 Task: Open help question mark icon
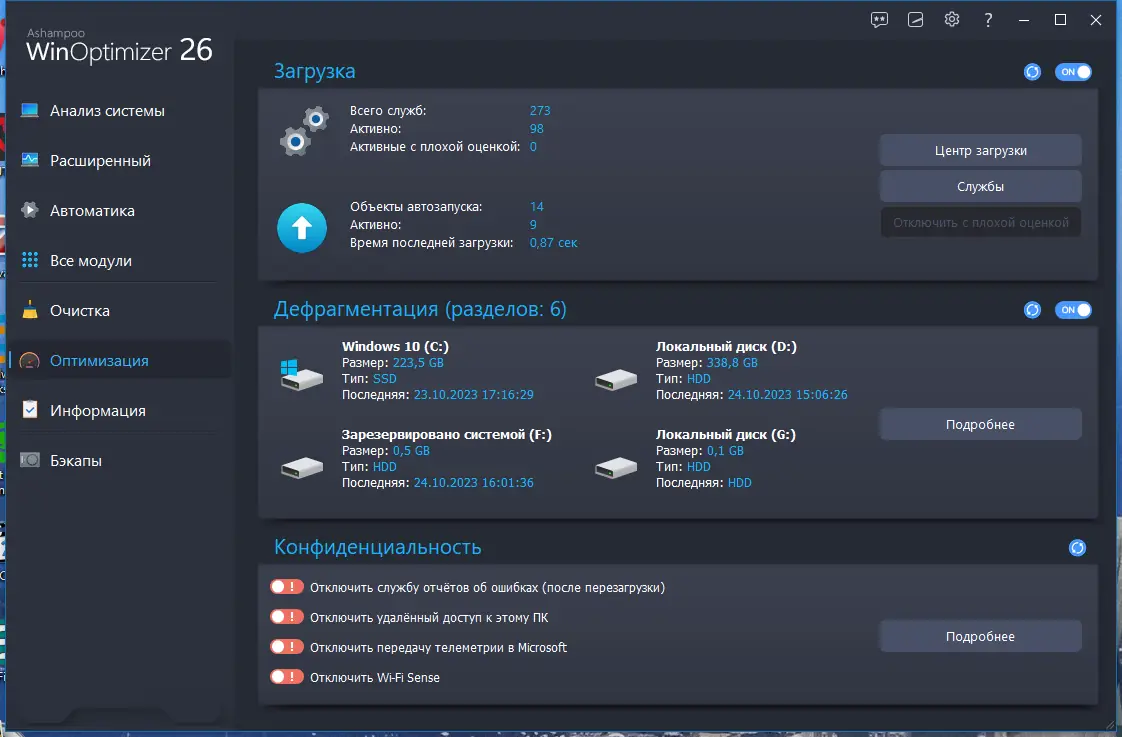[x=988, y=19]
